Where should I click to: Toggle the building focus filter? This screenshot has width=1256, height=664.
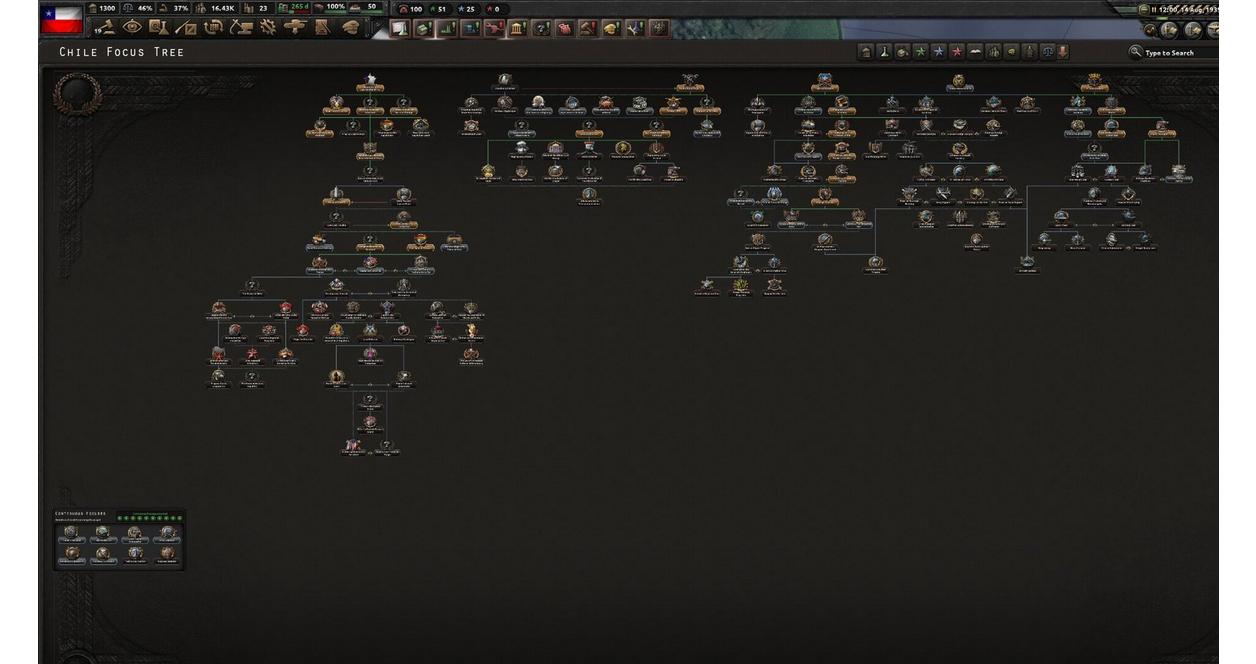[x=866, y=52]
